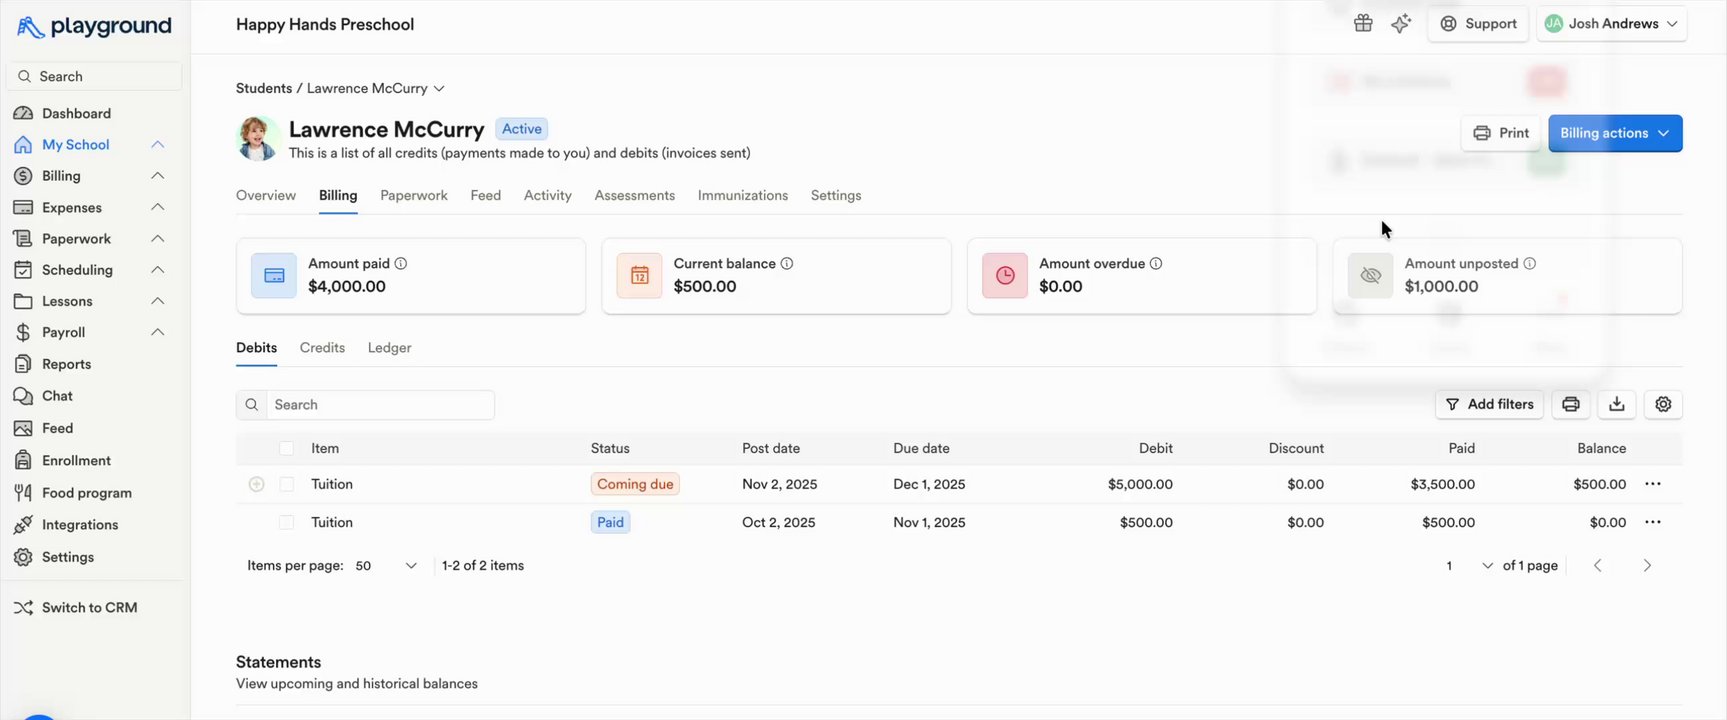
Task: Click the Add filters button
Action: pyautogui.click(x=1489, y=404)
